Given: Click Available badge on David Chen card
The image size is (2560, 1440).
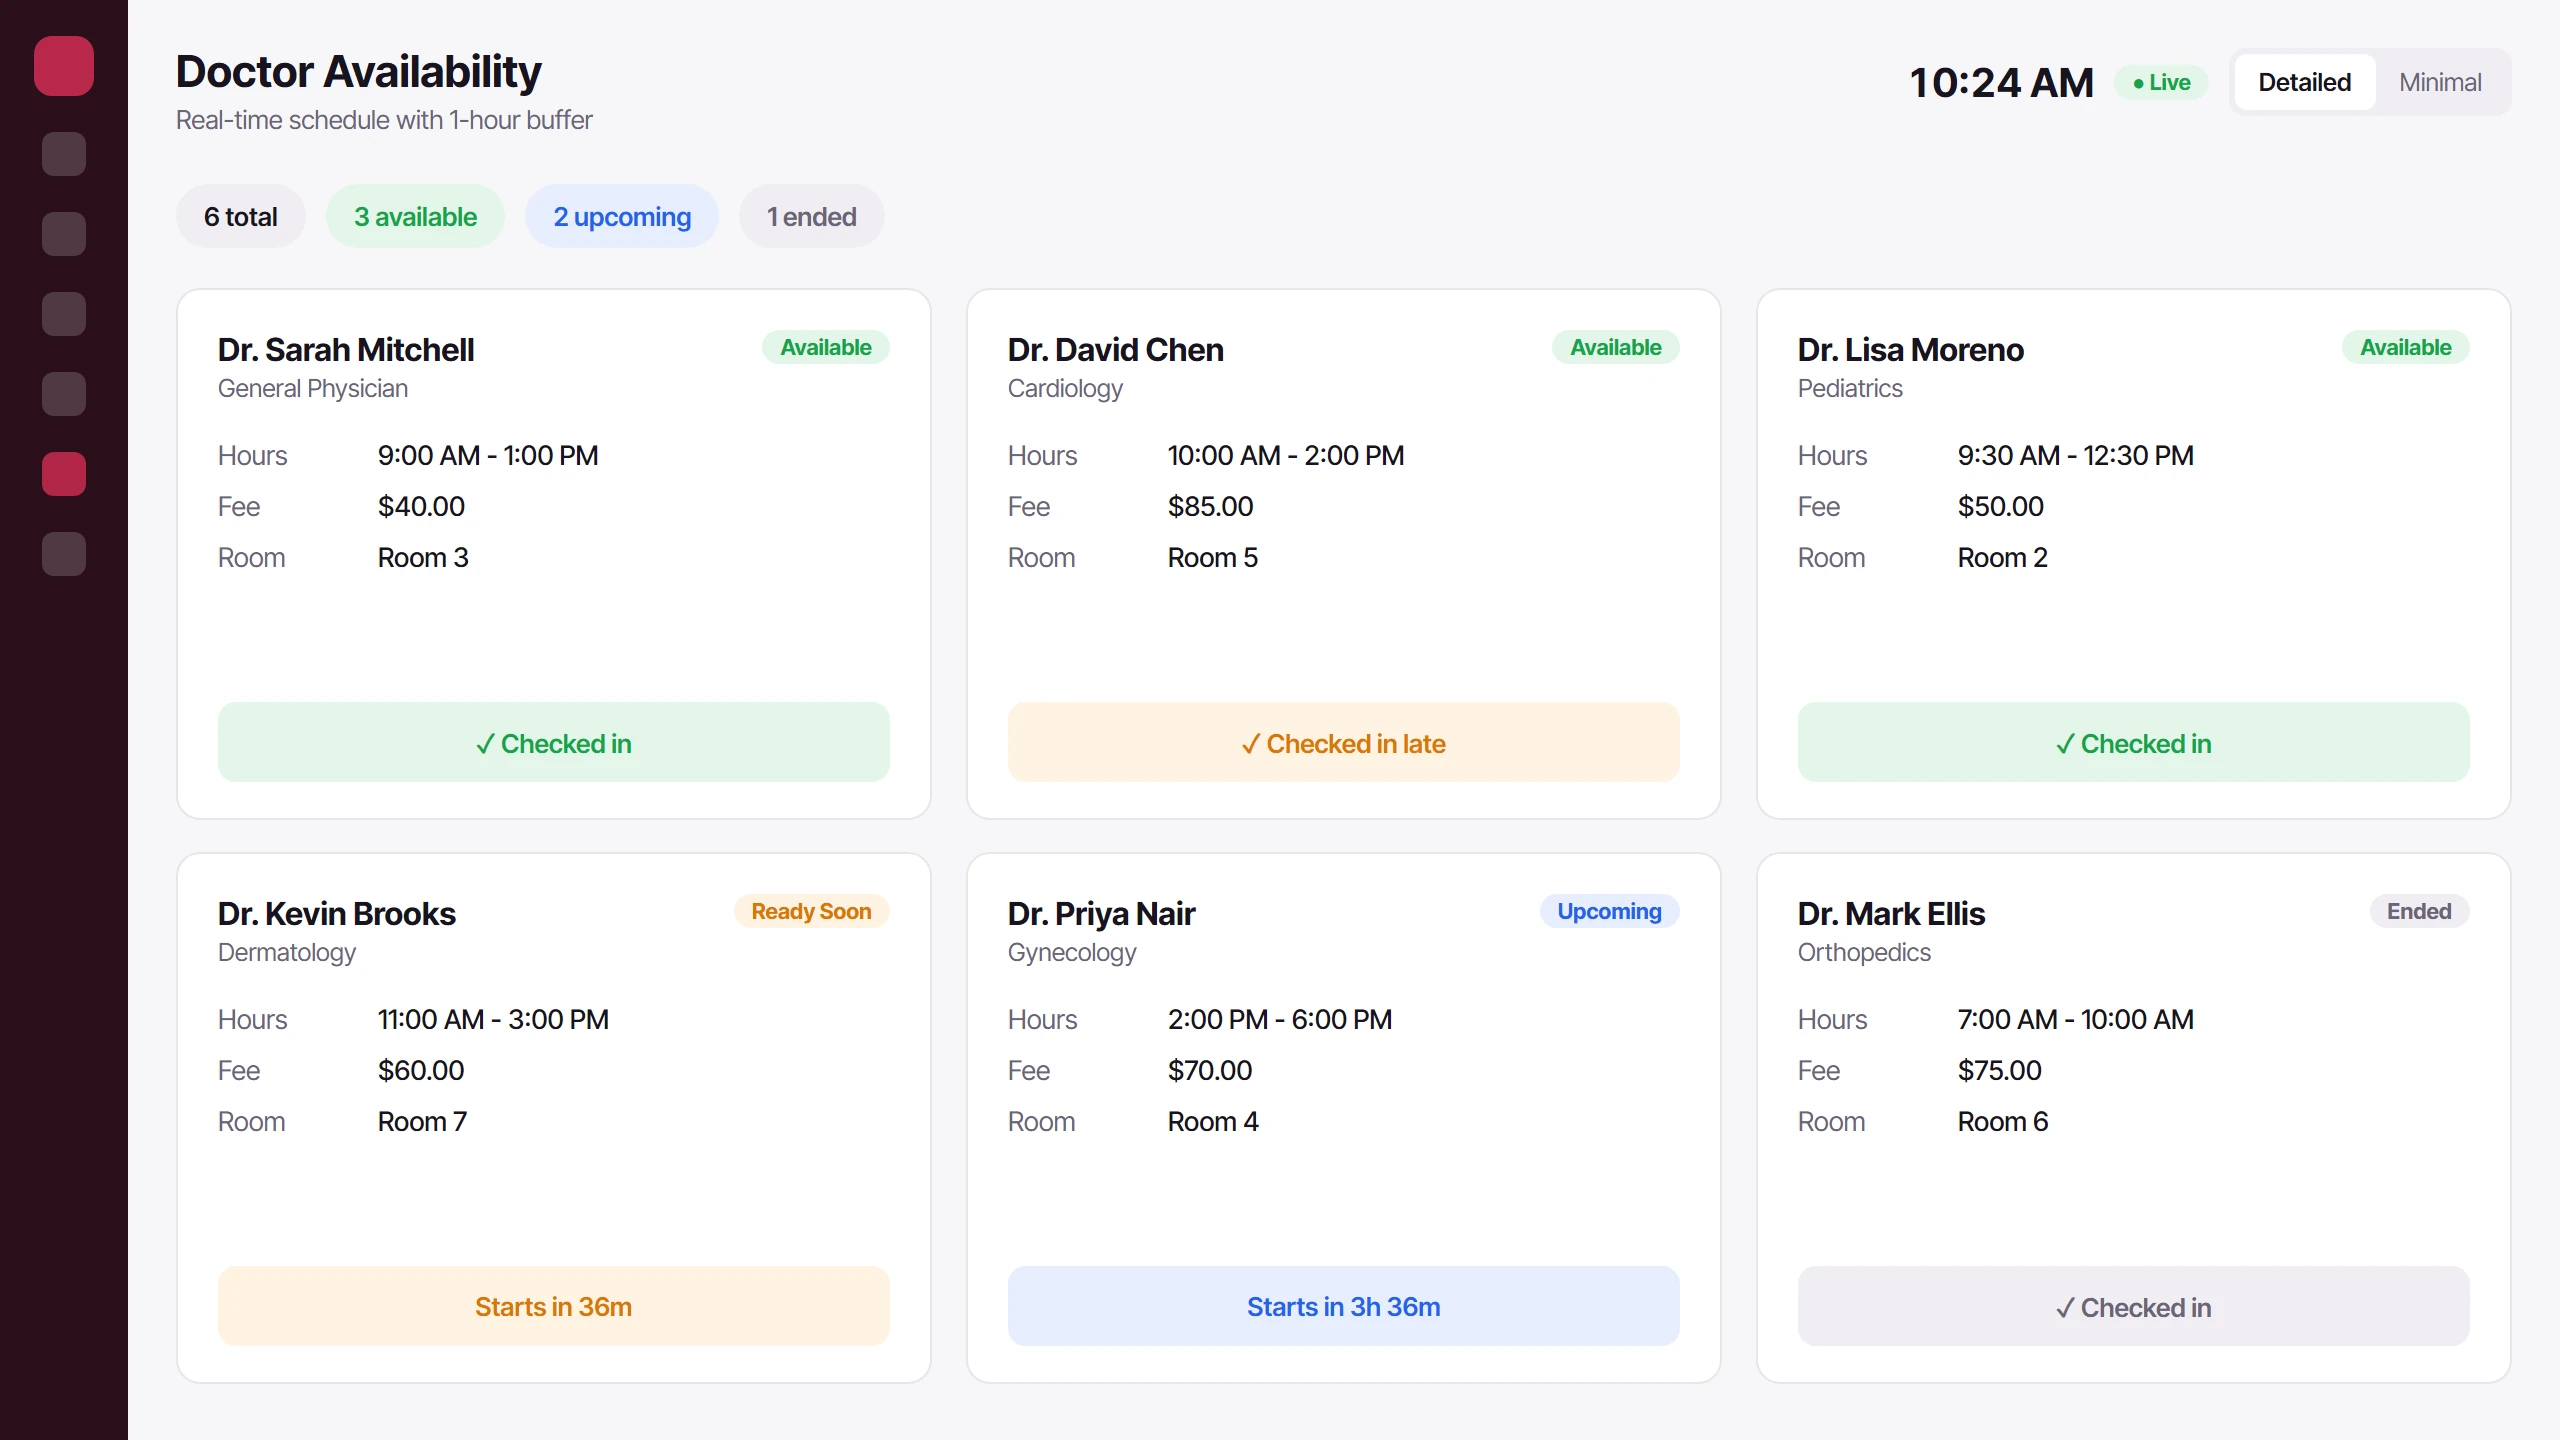Looking at the screenshot, I should [1616, 347].
